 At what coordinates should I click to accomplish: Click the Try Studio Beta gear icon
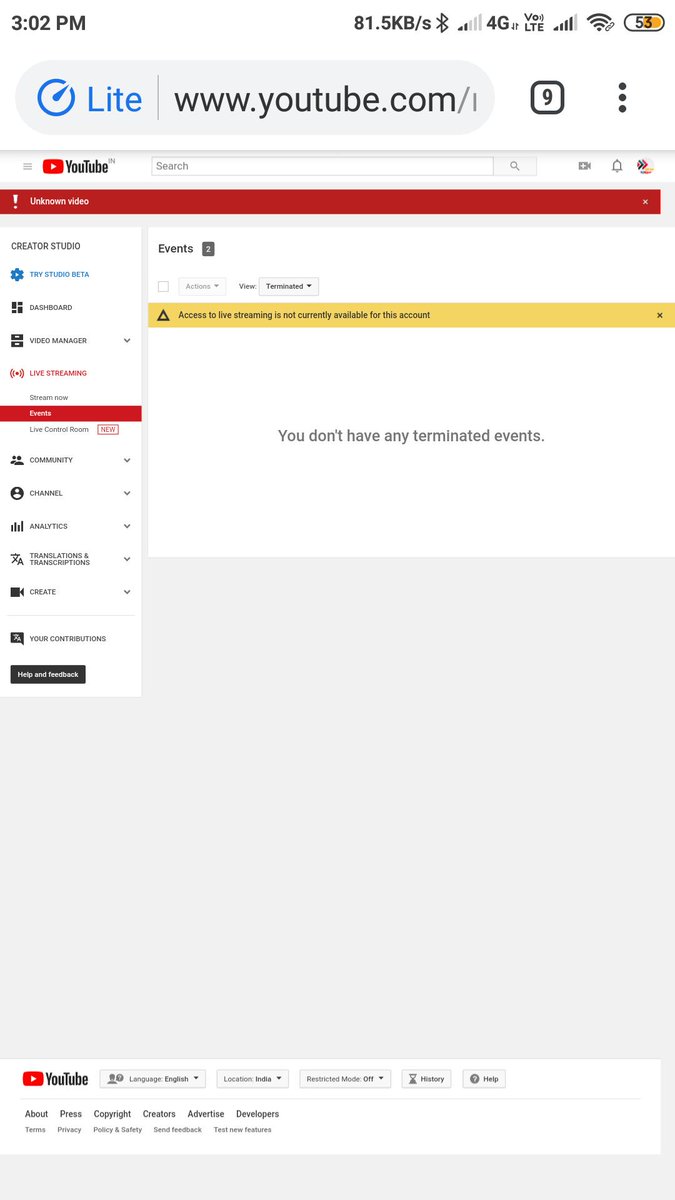pos(17,274)
